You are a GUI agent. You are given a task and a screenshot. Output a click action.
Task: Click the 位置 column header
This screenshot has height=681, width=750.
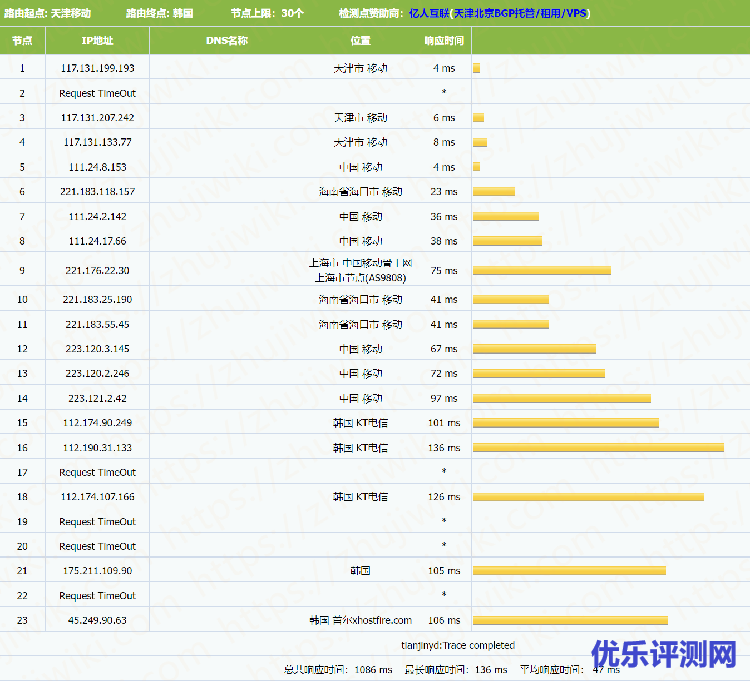pyautogui.click(x=360, y=41)
